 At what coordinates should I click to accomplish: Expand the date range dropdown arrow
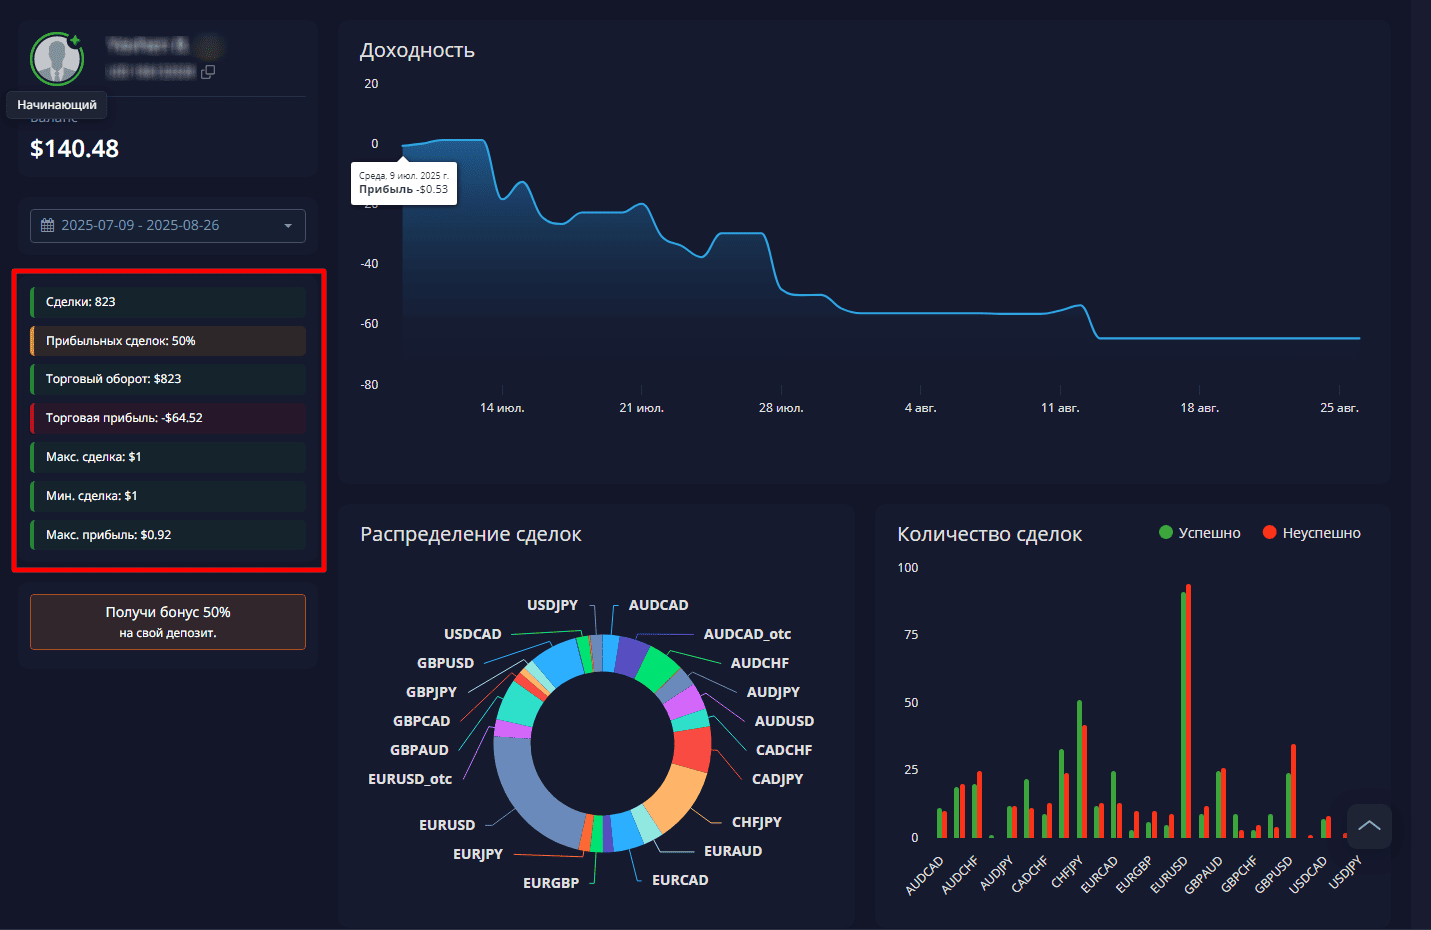point(288,226)
